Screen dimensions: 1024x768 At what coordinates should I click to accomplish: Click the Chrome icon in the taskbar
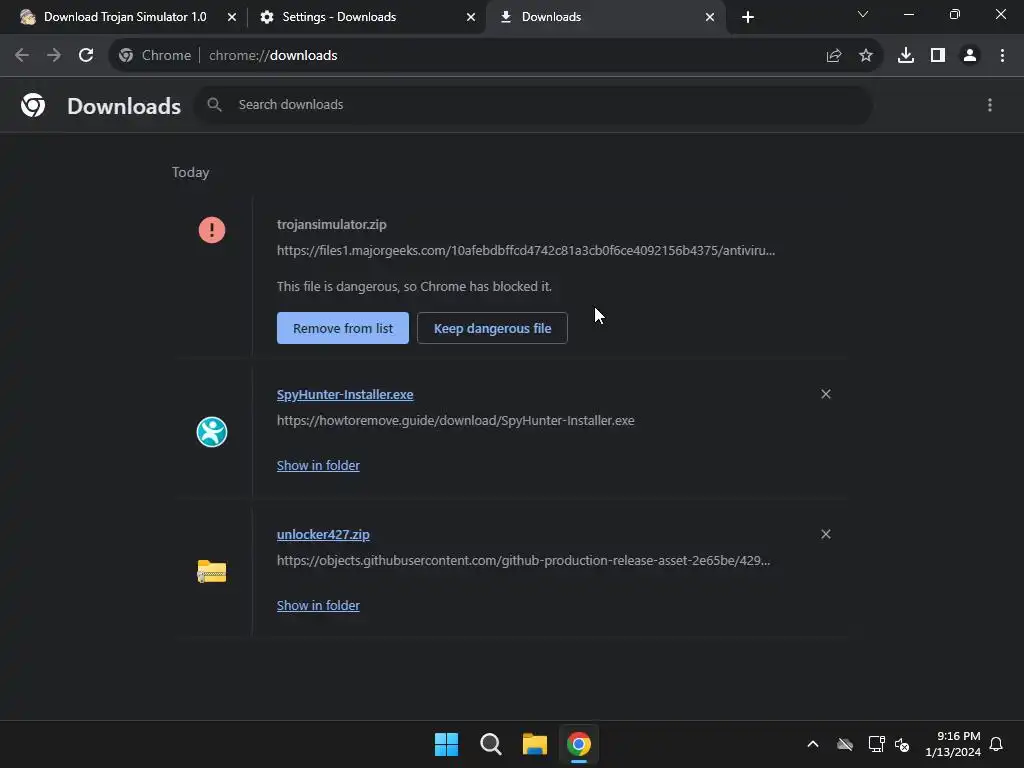(x=579, y=744)
